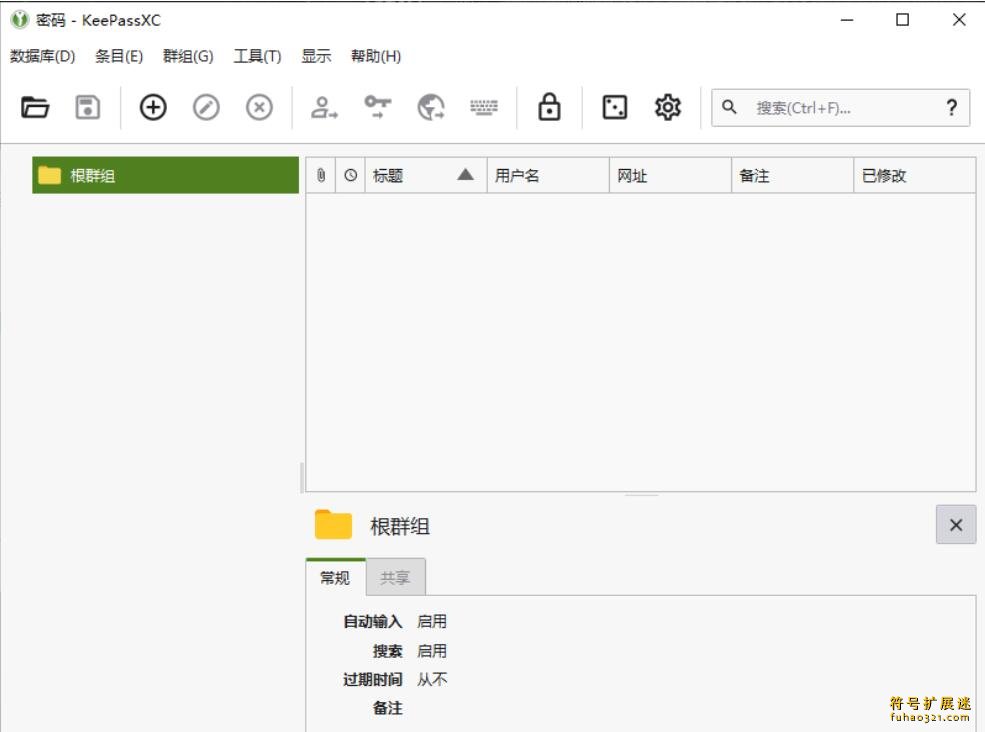This screenshot has width=985, height=732.
Task: Click the search magnifier icon
Action: point(729,107)
